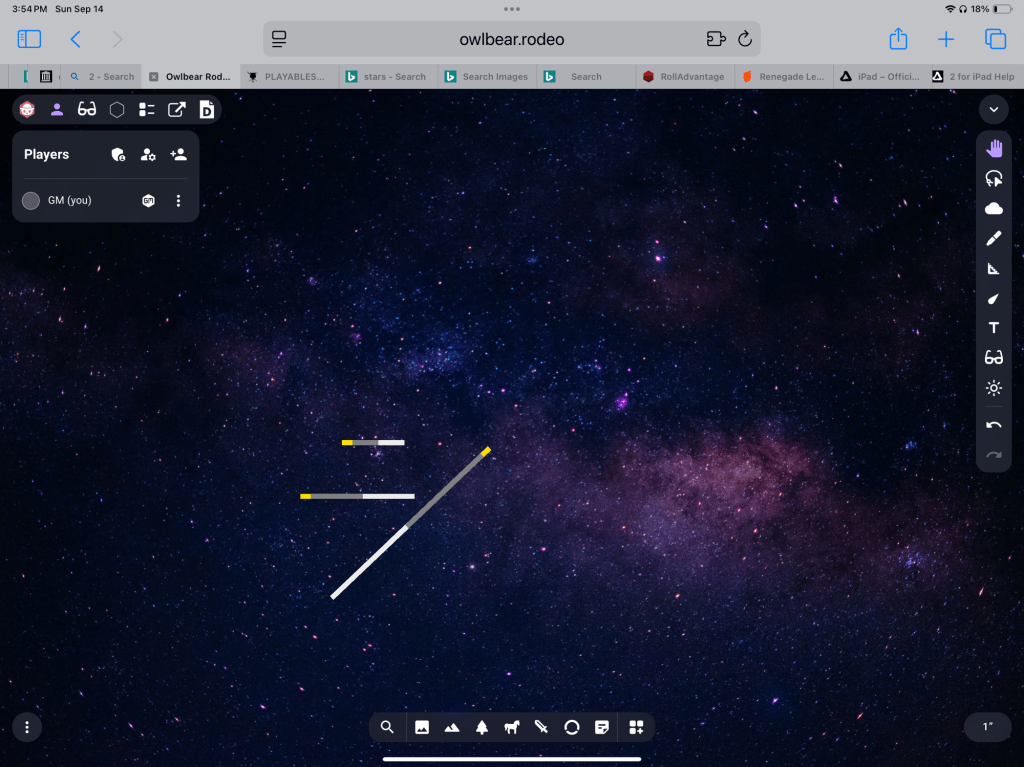The width and height of the screenshot is (1024, 767).
Task: Select the Text tool
Action: click(993, 328)
